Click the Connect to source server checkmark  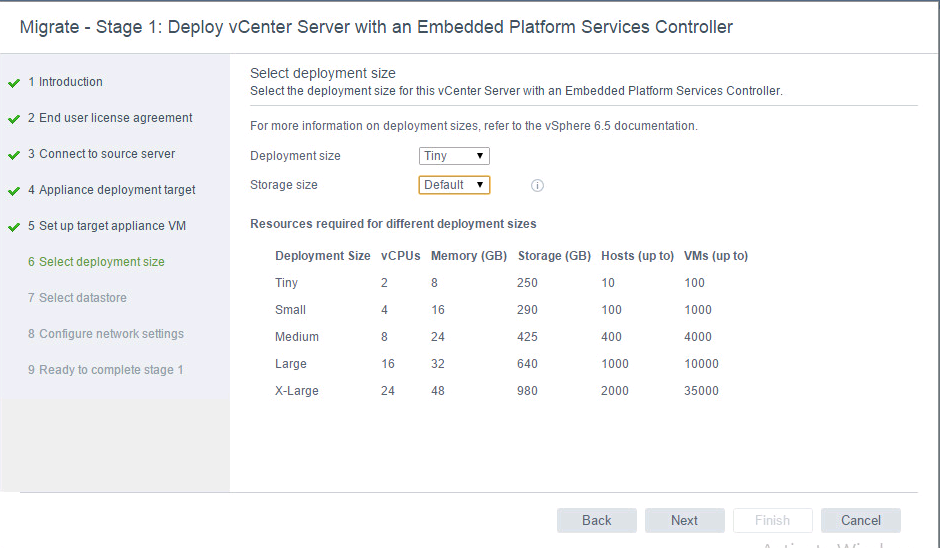(x=14, y=155)
